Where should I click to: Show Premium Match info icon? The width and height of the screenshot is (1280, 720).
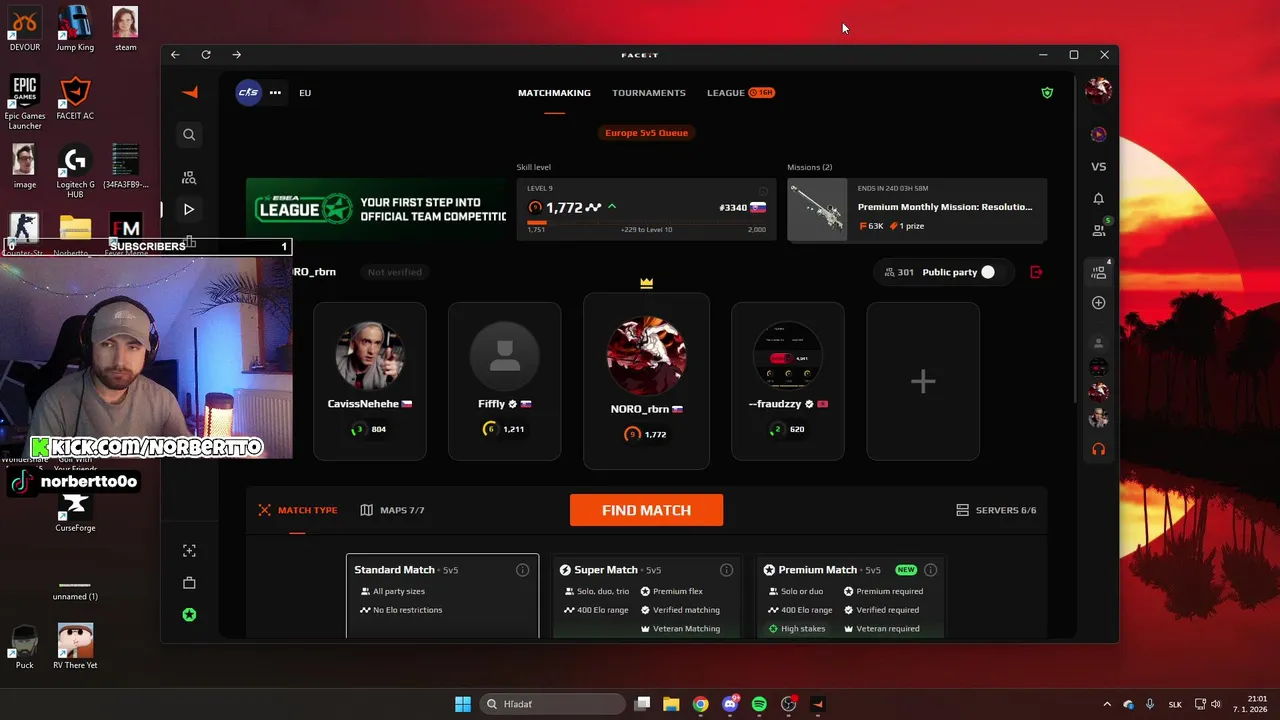point(930,570)
